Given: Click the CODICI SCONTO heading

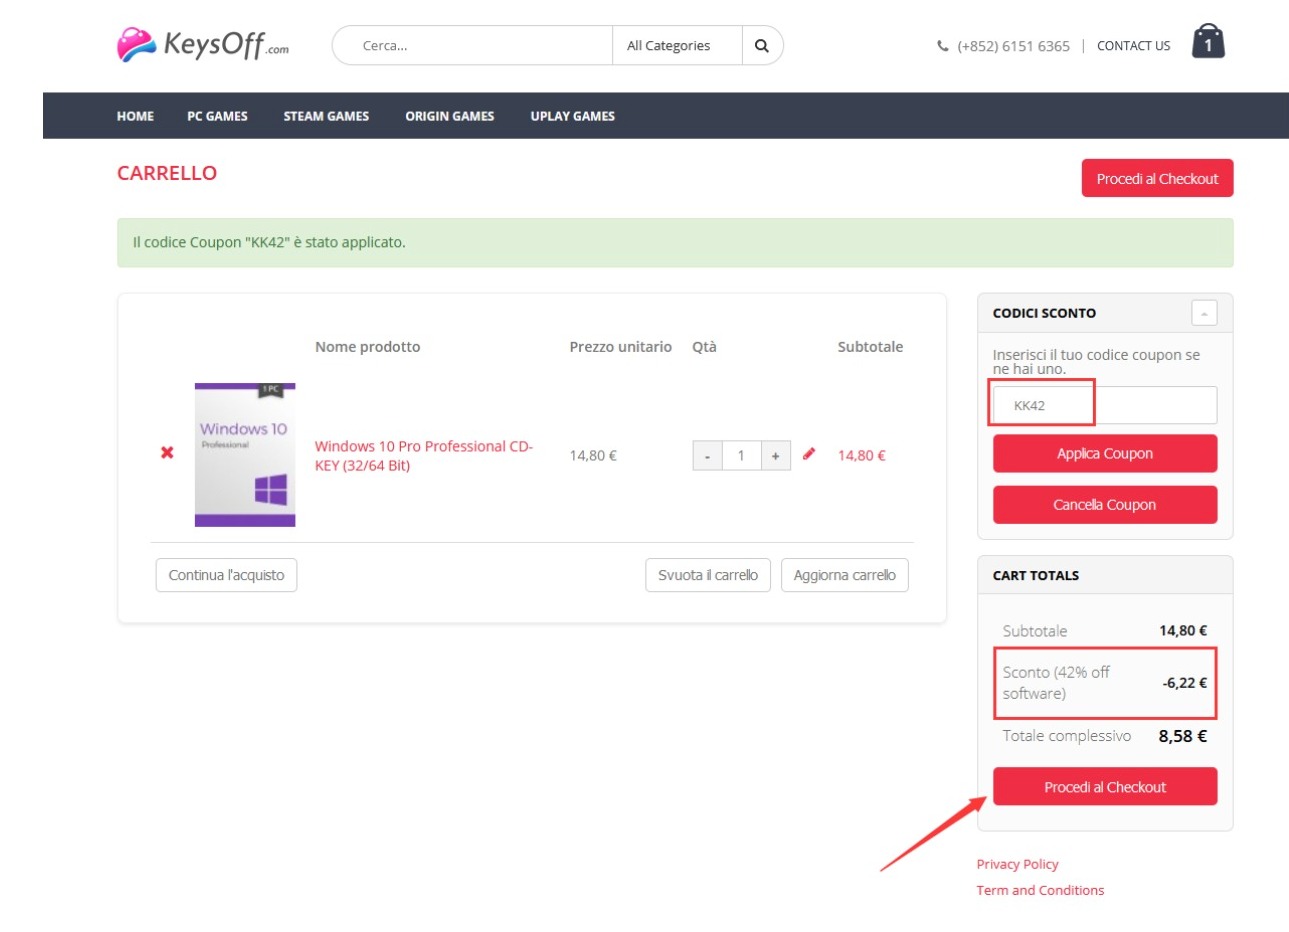Looking at the screenshot, I should tap(1044, 313).
